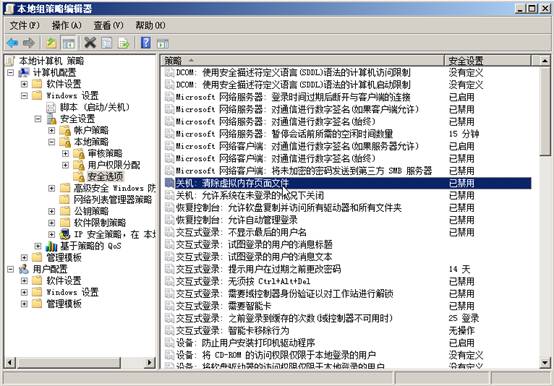Select 管理模板 under 计算机配置

click(64, 257)
